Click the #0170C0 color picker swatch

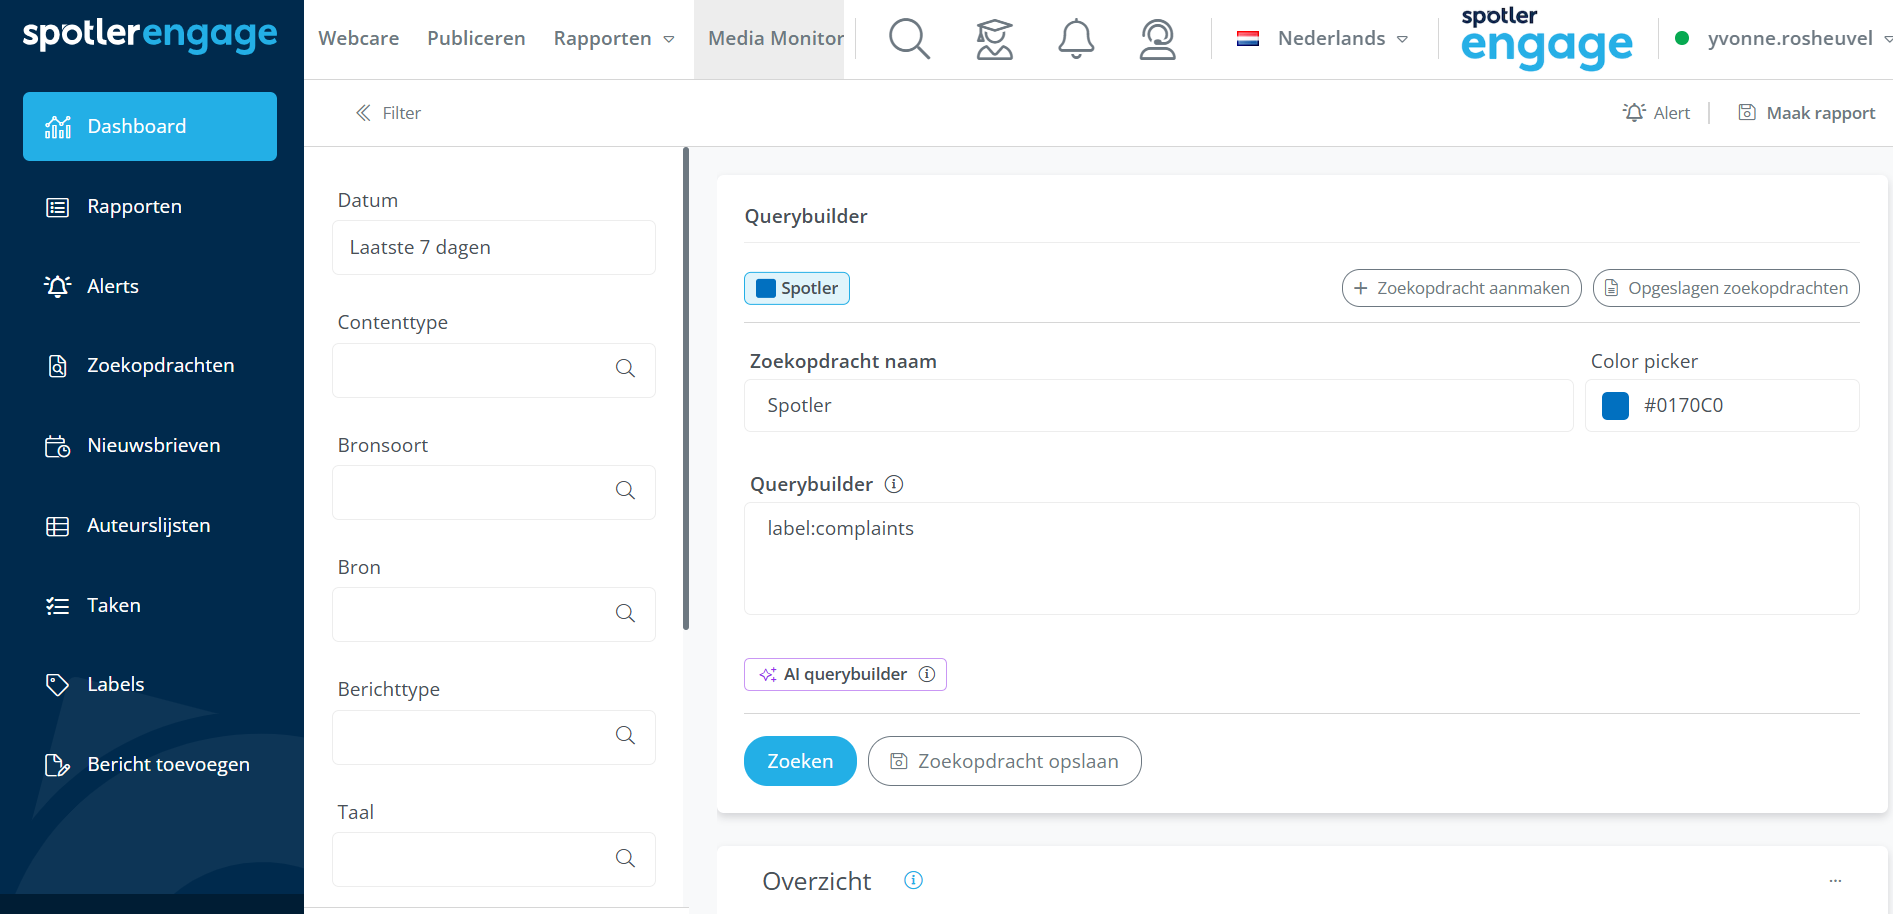click(x=1615, y=405)
